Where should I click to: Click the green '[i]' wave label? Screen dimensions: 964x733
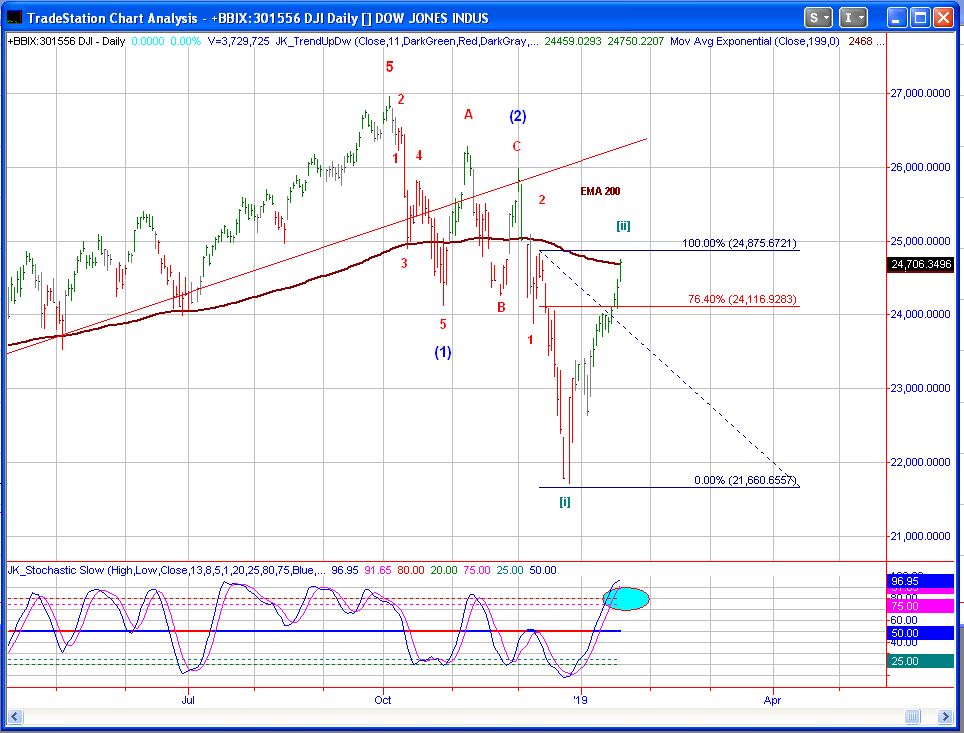click(x=565, y=502)
